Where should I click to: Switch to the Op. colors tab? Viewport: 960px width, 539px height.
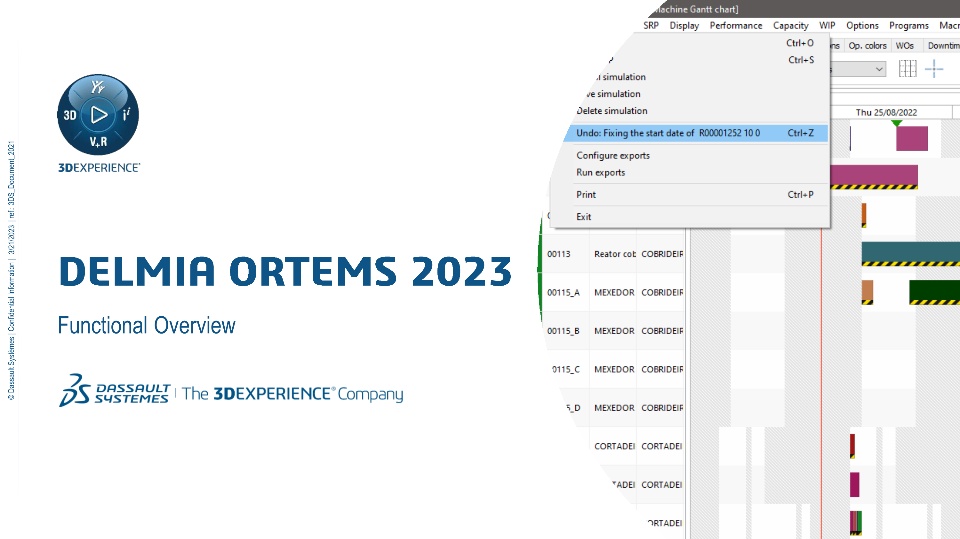[867, 46]
